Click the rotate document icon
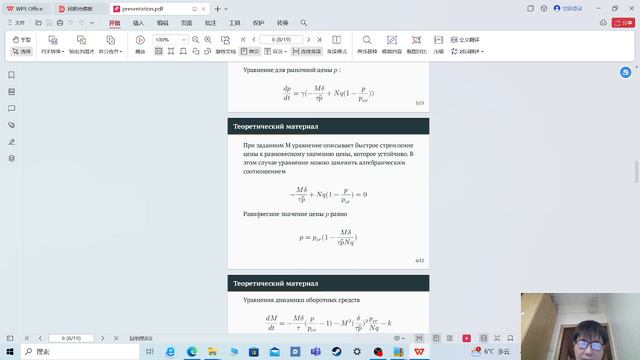 pos(225,40)
